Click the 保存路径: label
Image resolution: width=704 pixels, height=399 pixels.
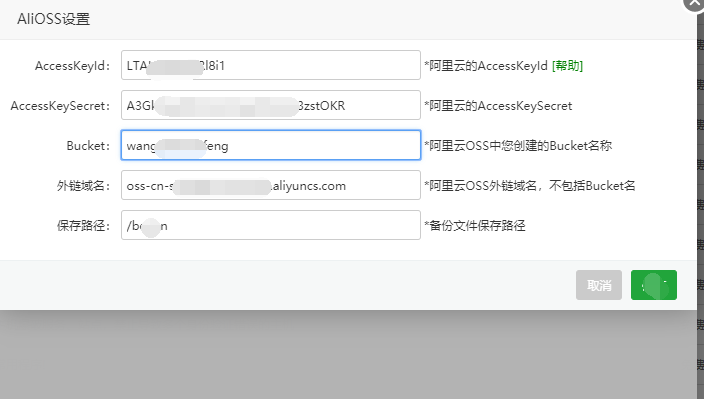(x=84, y=226)
